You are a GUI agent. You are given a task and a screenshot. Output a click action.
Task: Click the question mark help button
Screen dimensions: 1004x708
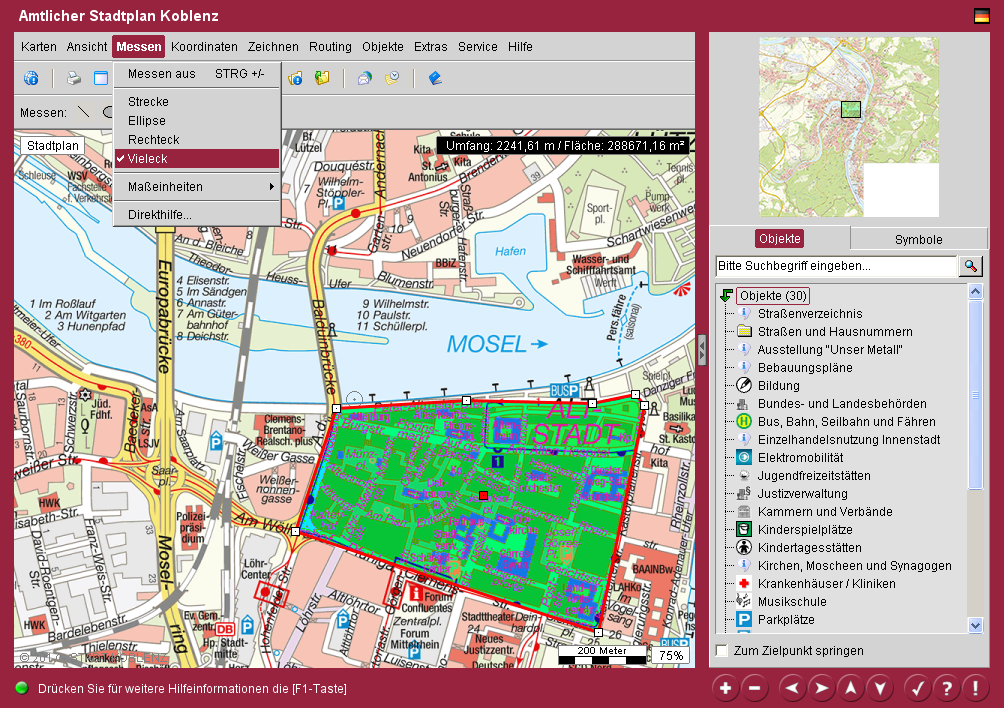[x=945, y=688]
